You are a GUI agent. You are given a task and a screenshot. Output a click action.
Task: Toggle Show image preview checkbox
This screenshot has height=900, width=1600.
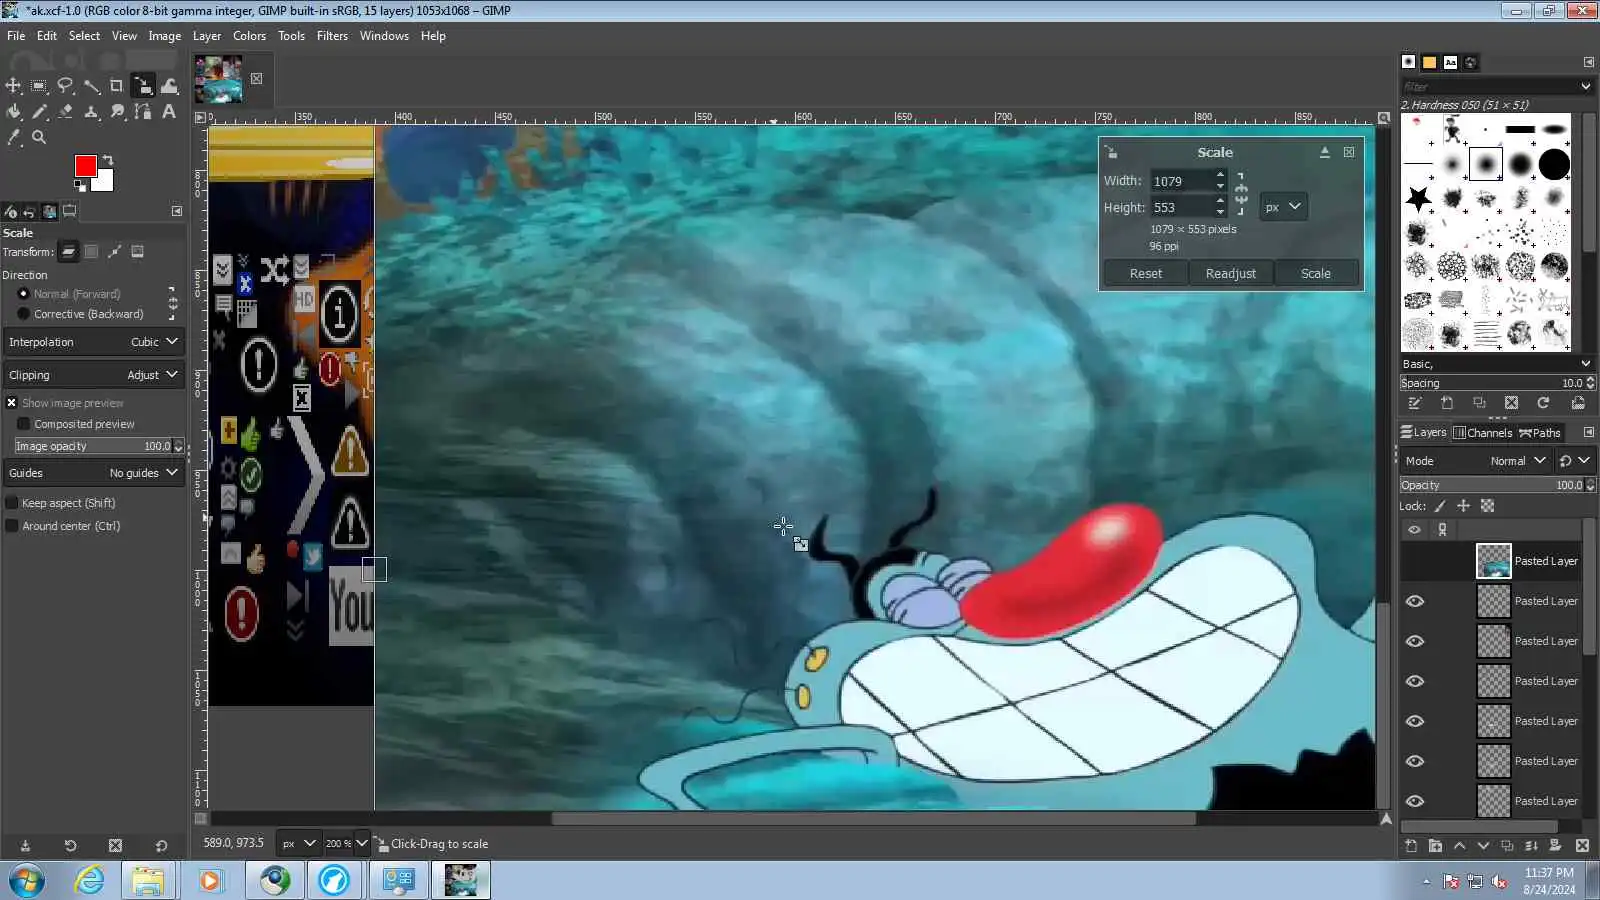(12, 403)
